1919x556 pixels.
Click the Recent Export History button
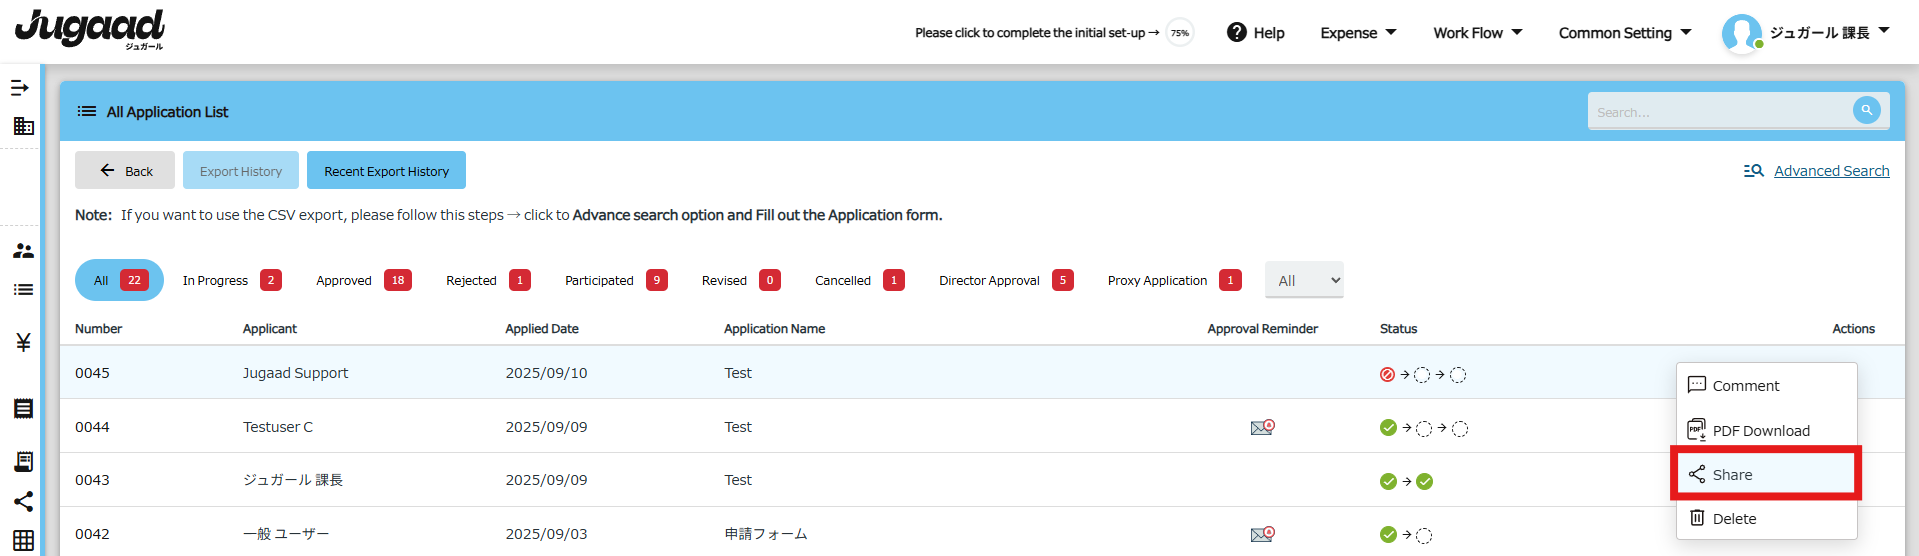point(386,171)
